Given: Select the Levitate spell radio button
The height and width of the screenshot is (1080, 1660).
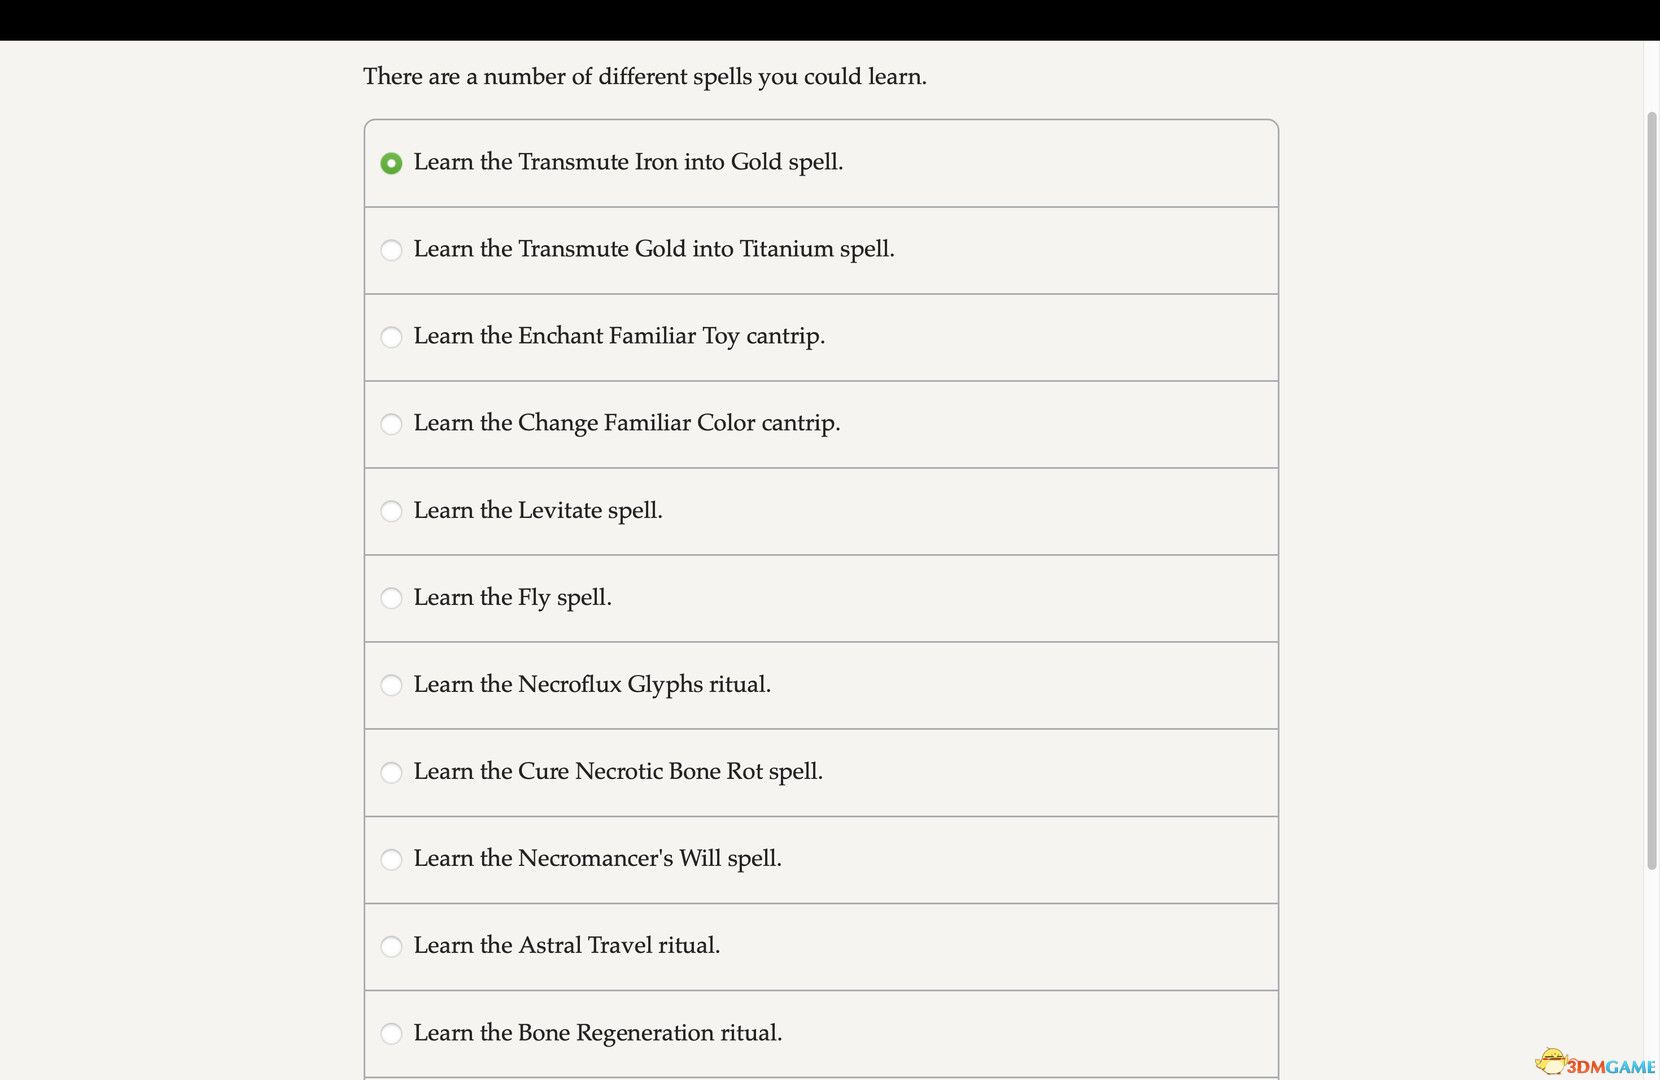Looking at the screenshot, I should [x=391, y=511].
